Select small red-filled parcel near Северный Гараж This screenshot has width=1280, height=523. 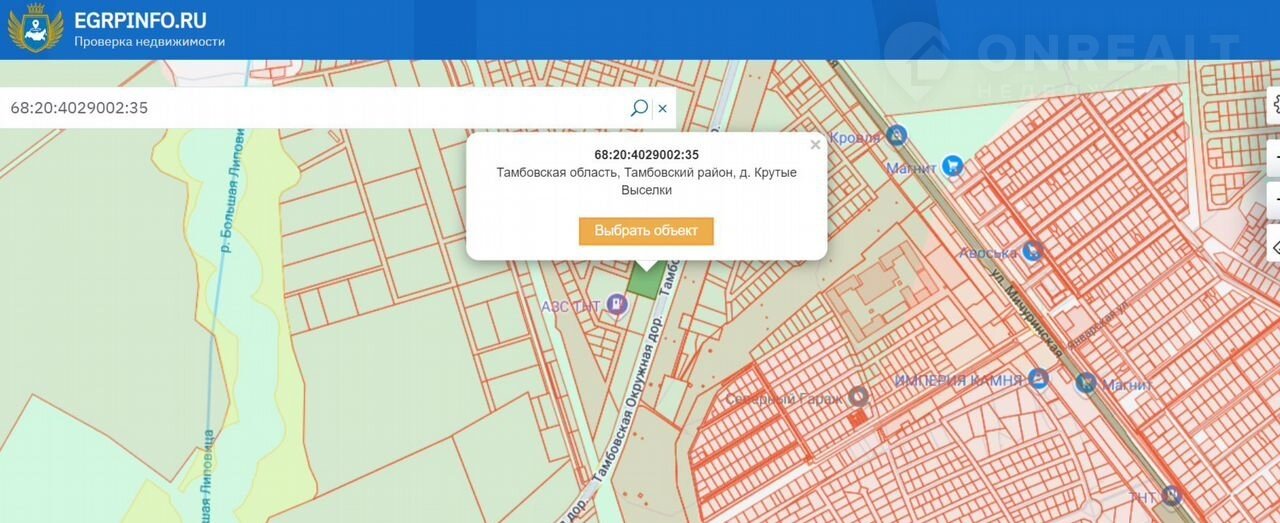(x=854, y=417)
